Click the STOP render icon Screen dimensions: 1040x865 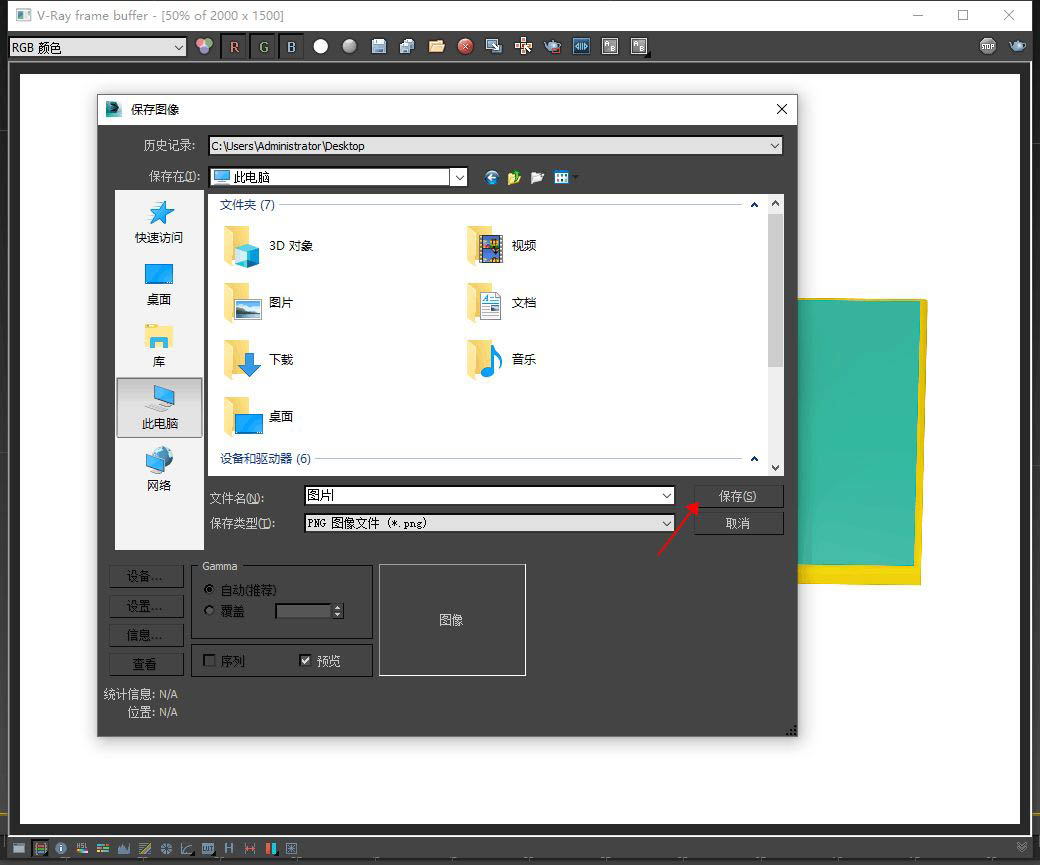988,46
